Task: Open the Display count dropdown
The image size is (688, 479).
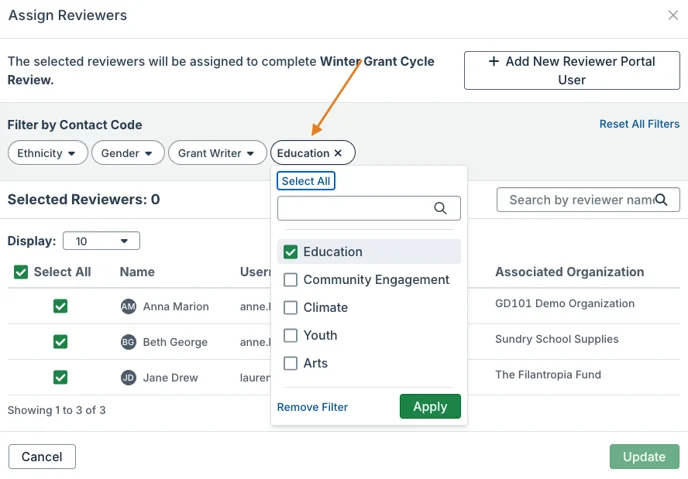Action: (101, 241)
